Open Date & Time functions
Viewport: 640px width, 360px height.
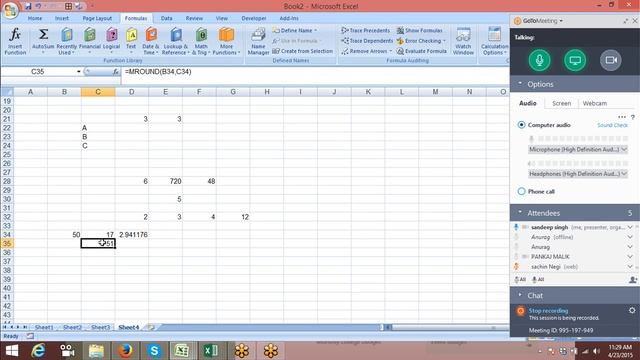pos(150,41)
